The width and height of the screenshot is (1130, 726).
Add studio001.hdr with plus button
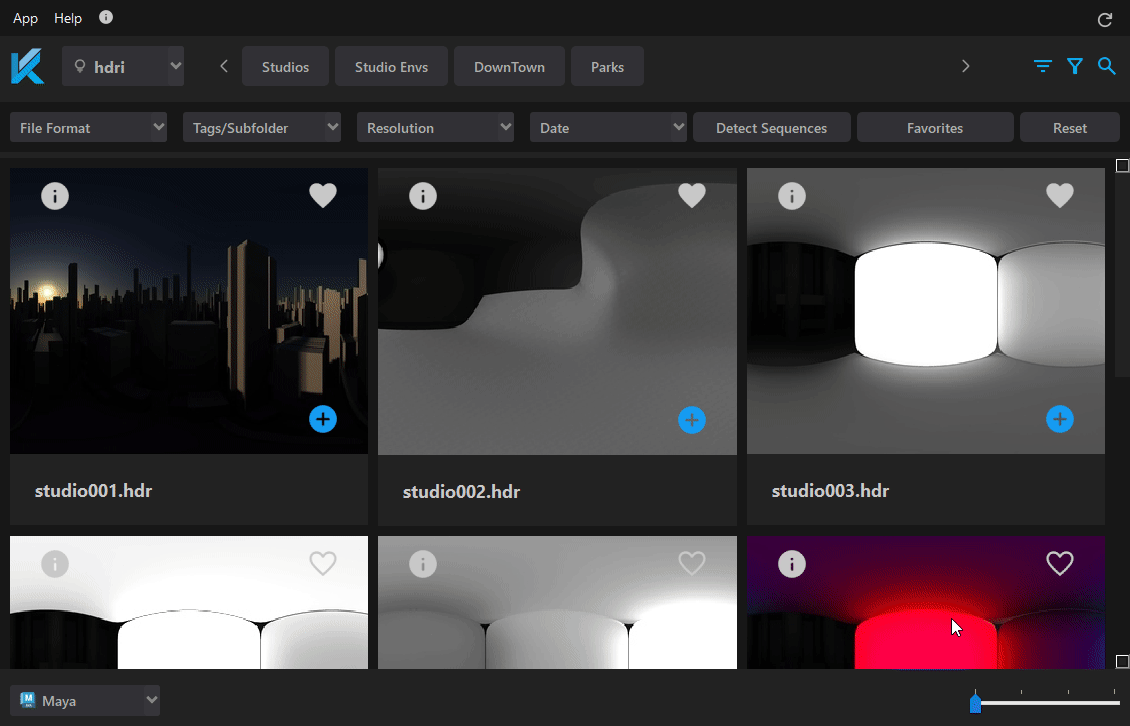(323, 419)
